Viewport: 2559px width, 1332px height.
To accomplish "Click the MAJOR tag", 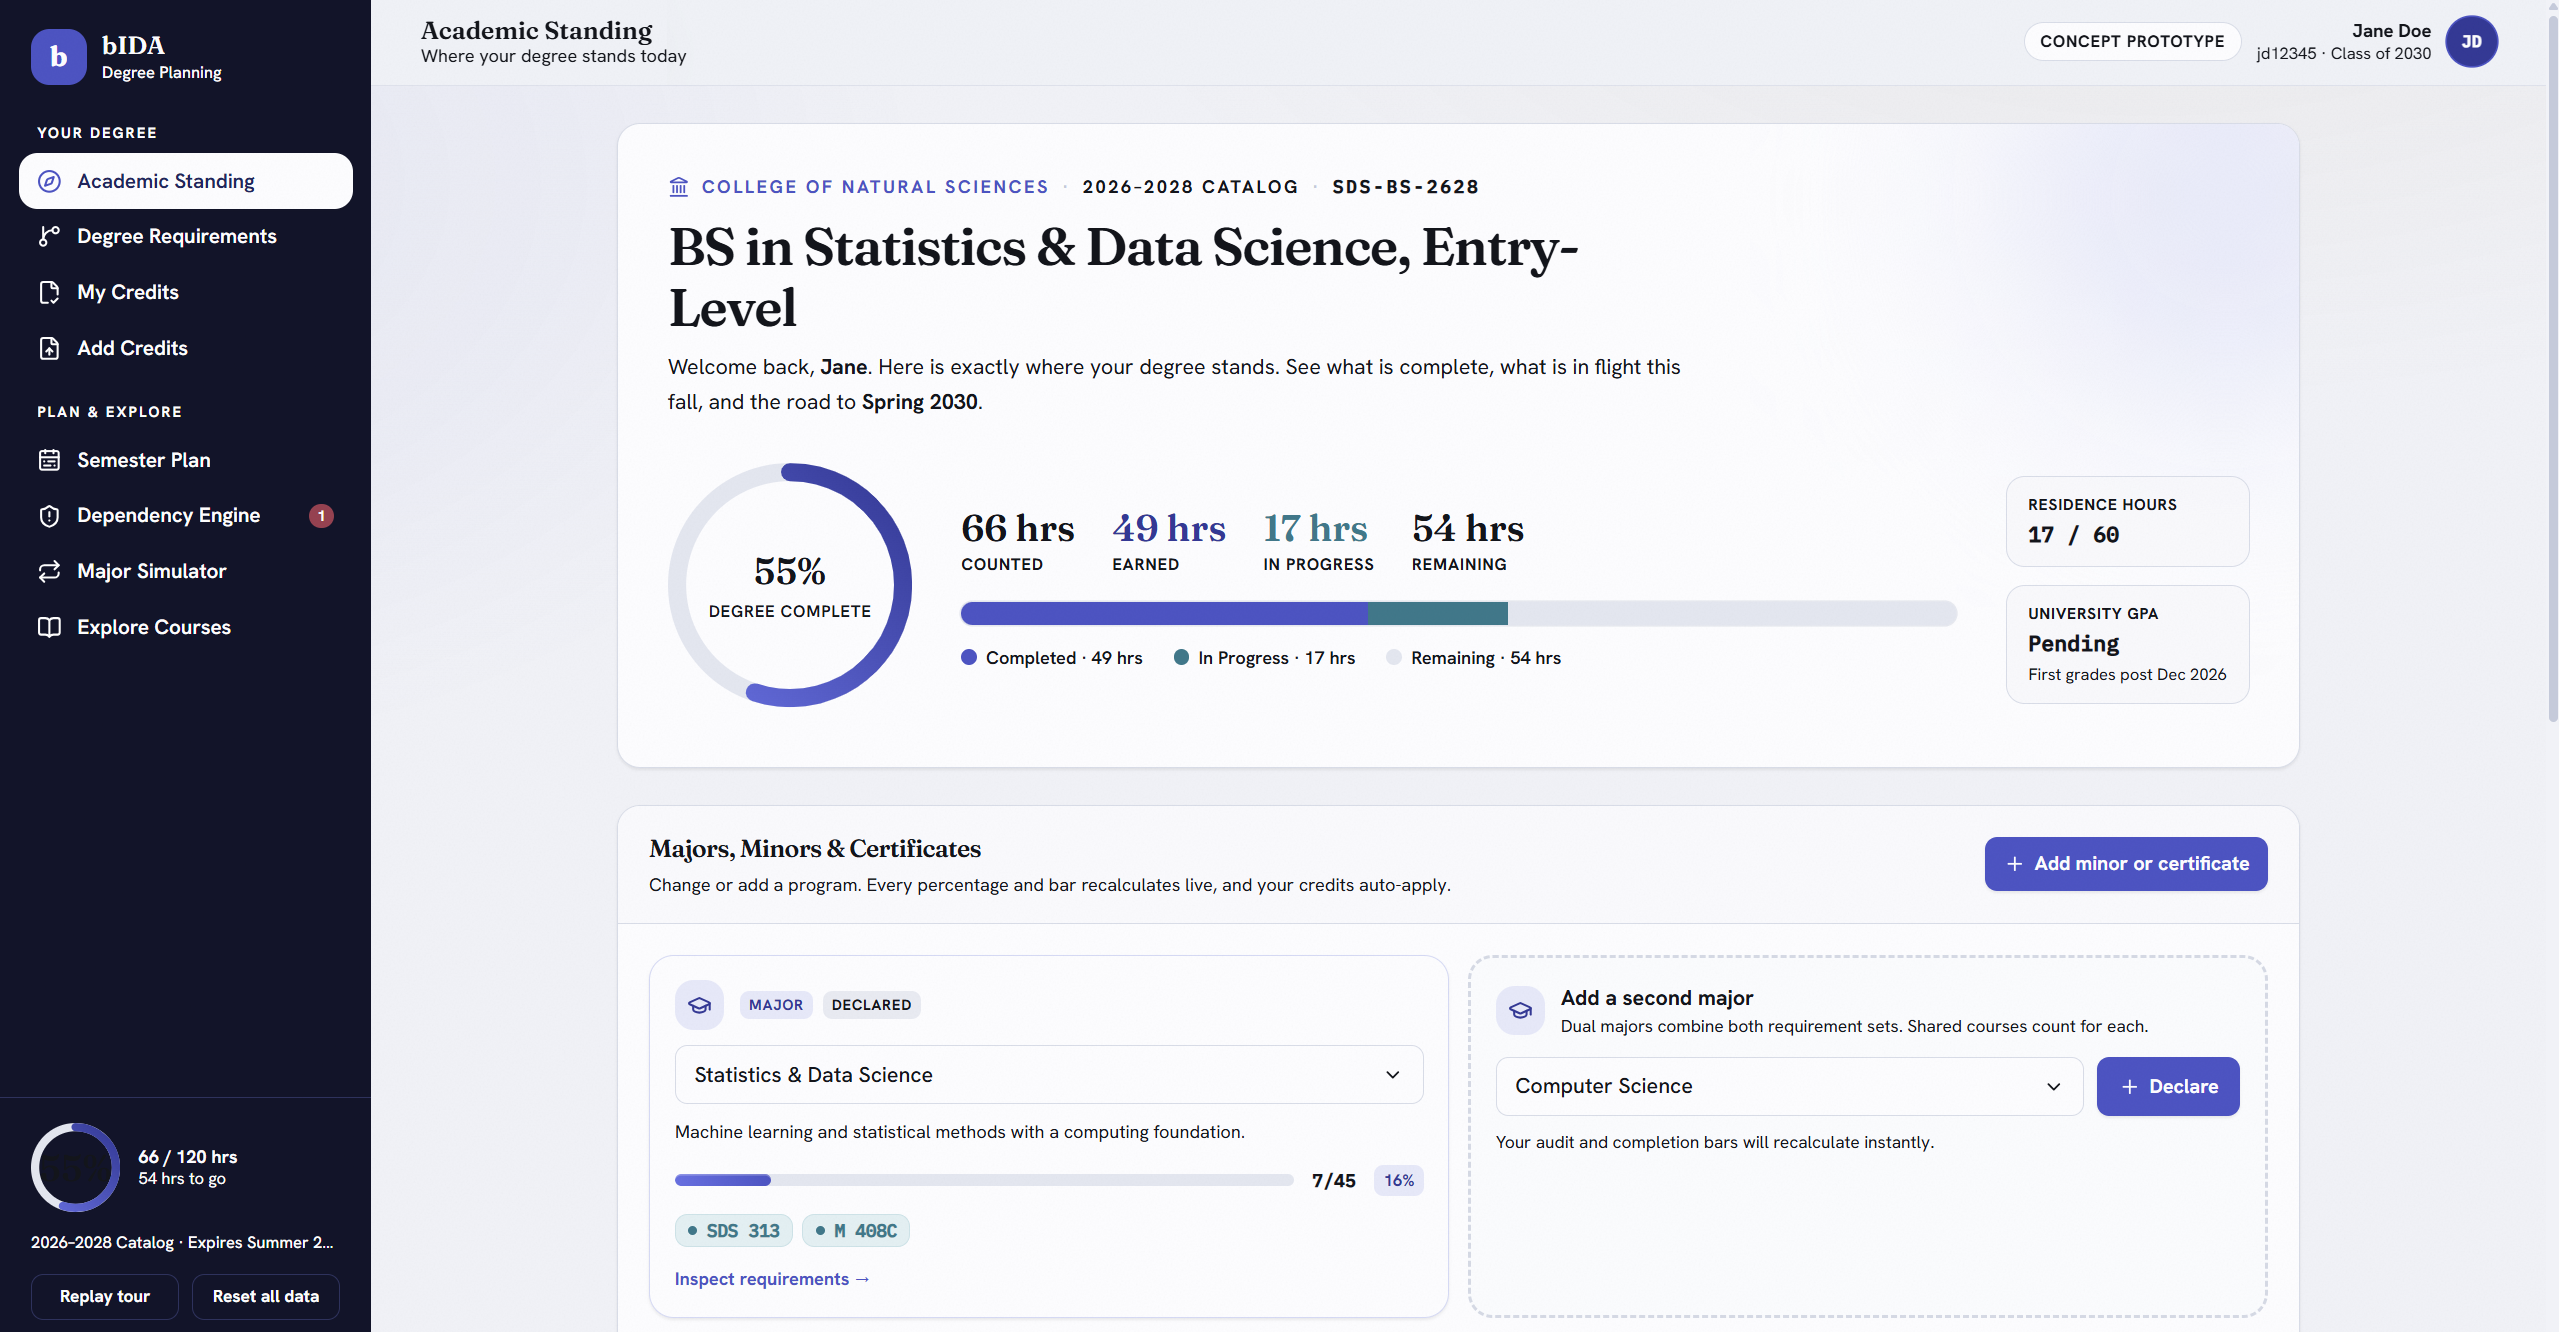I will click(776, 1005).
